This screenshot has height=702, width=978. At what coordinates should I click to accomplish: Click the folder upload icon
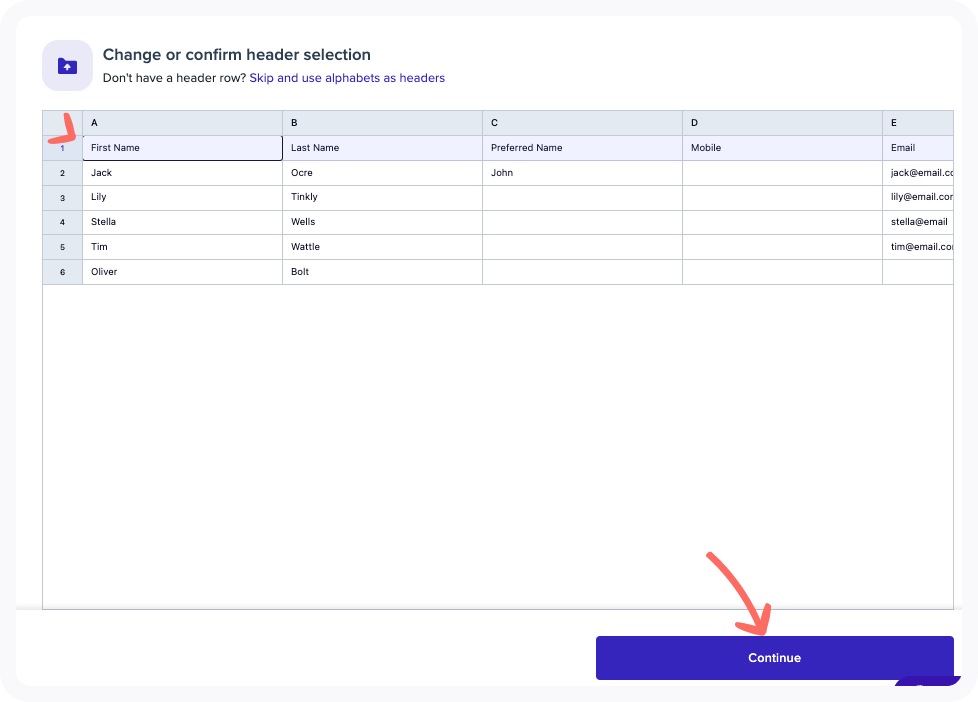tap(66, 64)
